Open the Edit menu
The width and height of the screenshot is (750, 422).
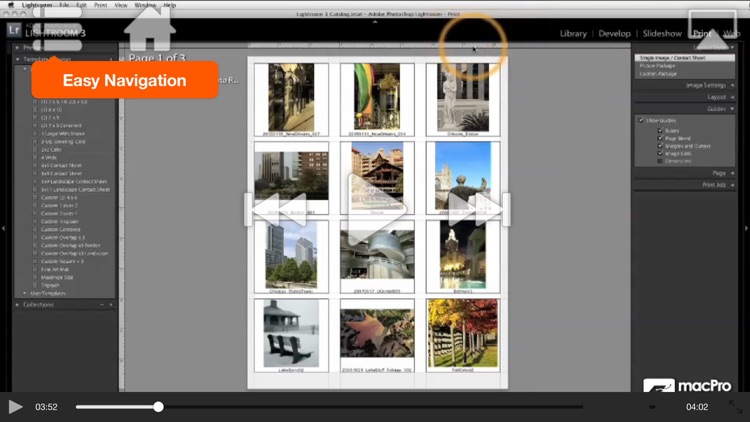coord(81,5)
